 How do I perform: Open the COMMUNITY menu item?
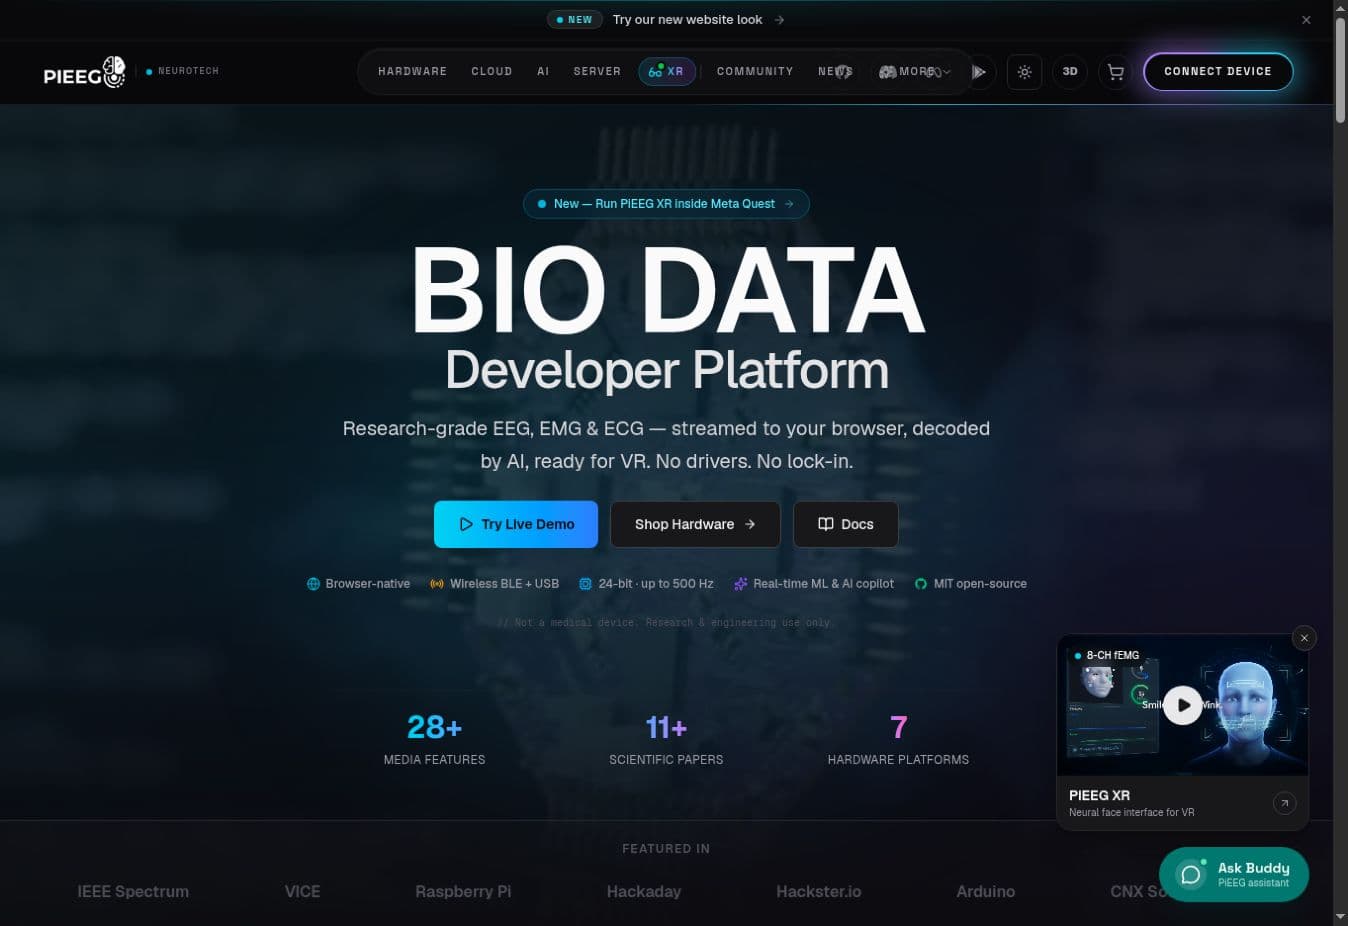755,72
